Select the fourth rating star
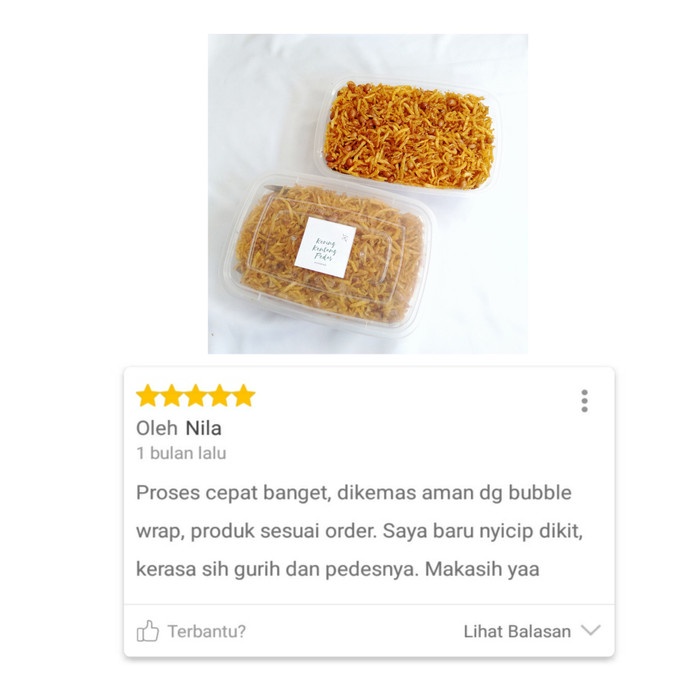Image resolution: width=700 pixels, height=700 pixels. pos(220,396)
